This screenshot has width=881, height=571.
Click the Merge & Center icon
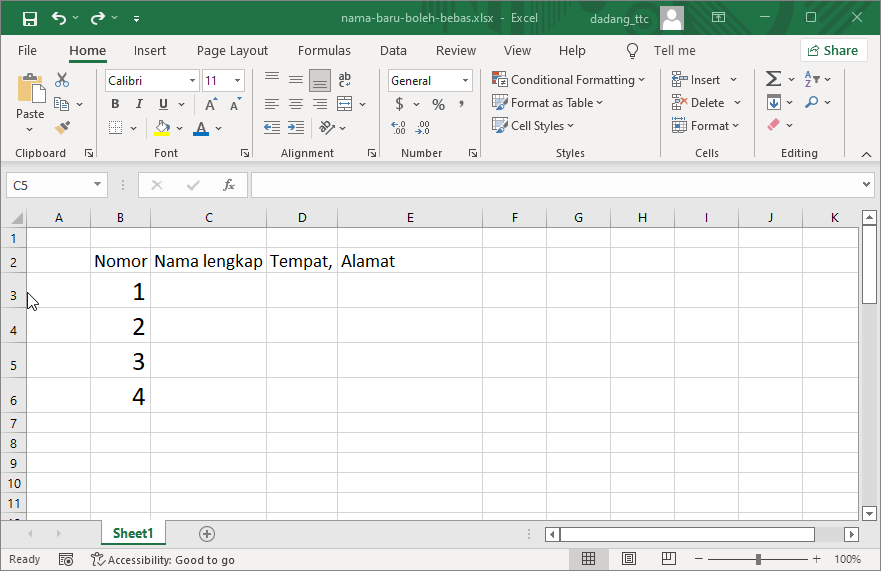click(344, 104)
